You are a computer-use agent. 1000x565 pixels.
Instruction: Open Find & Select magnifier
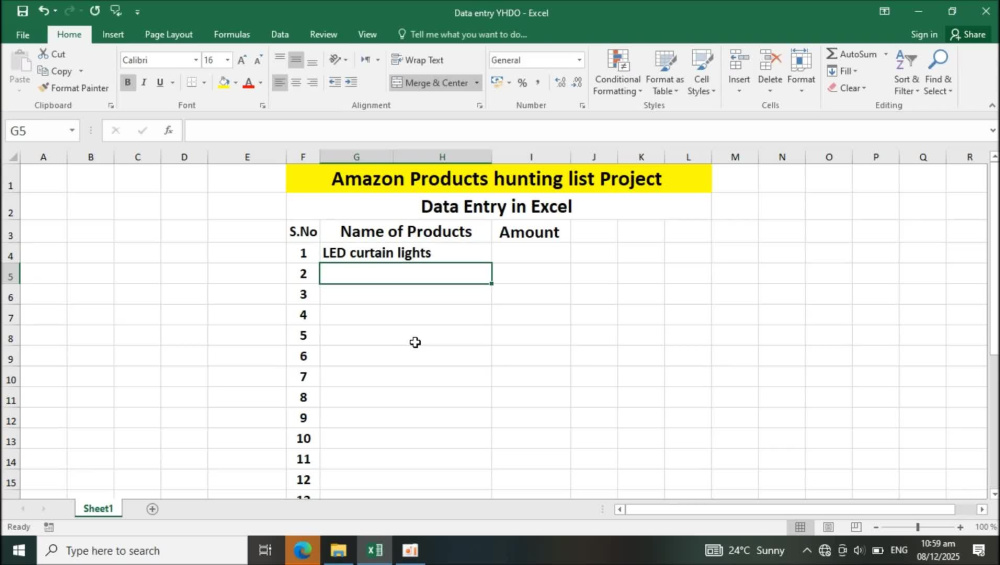click(938, 73)
